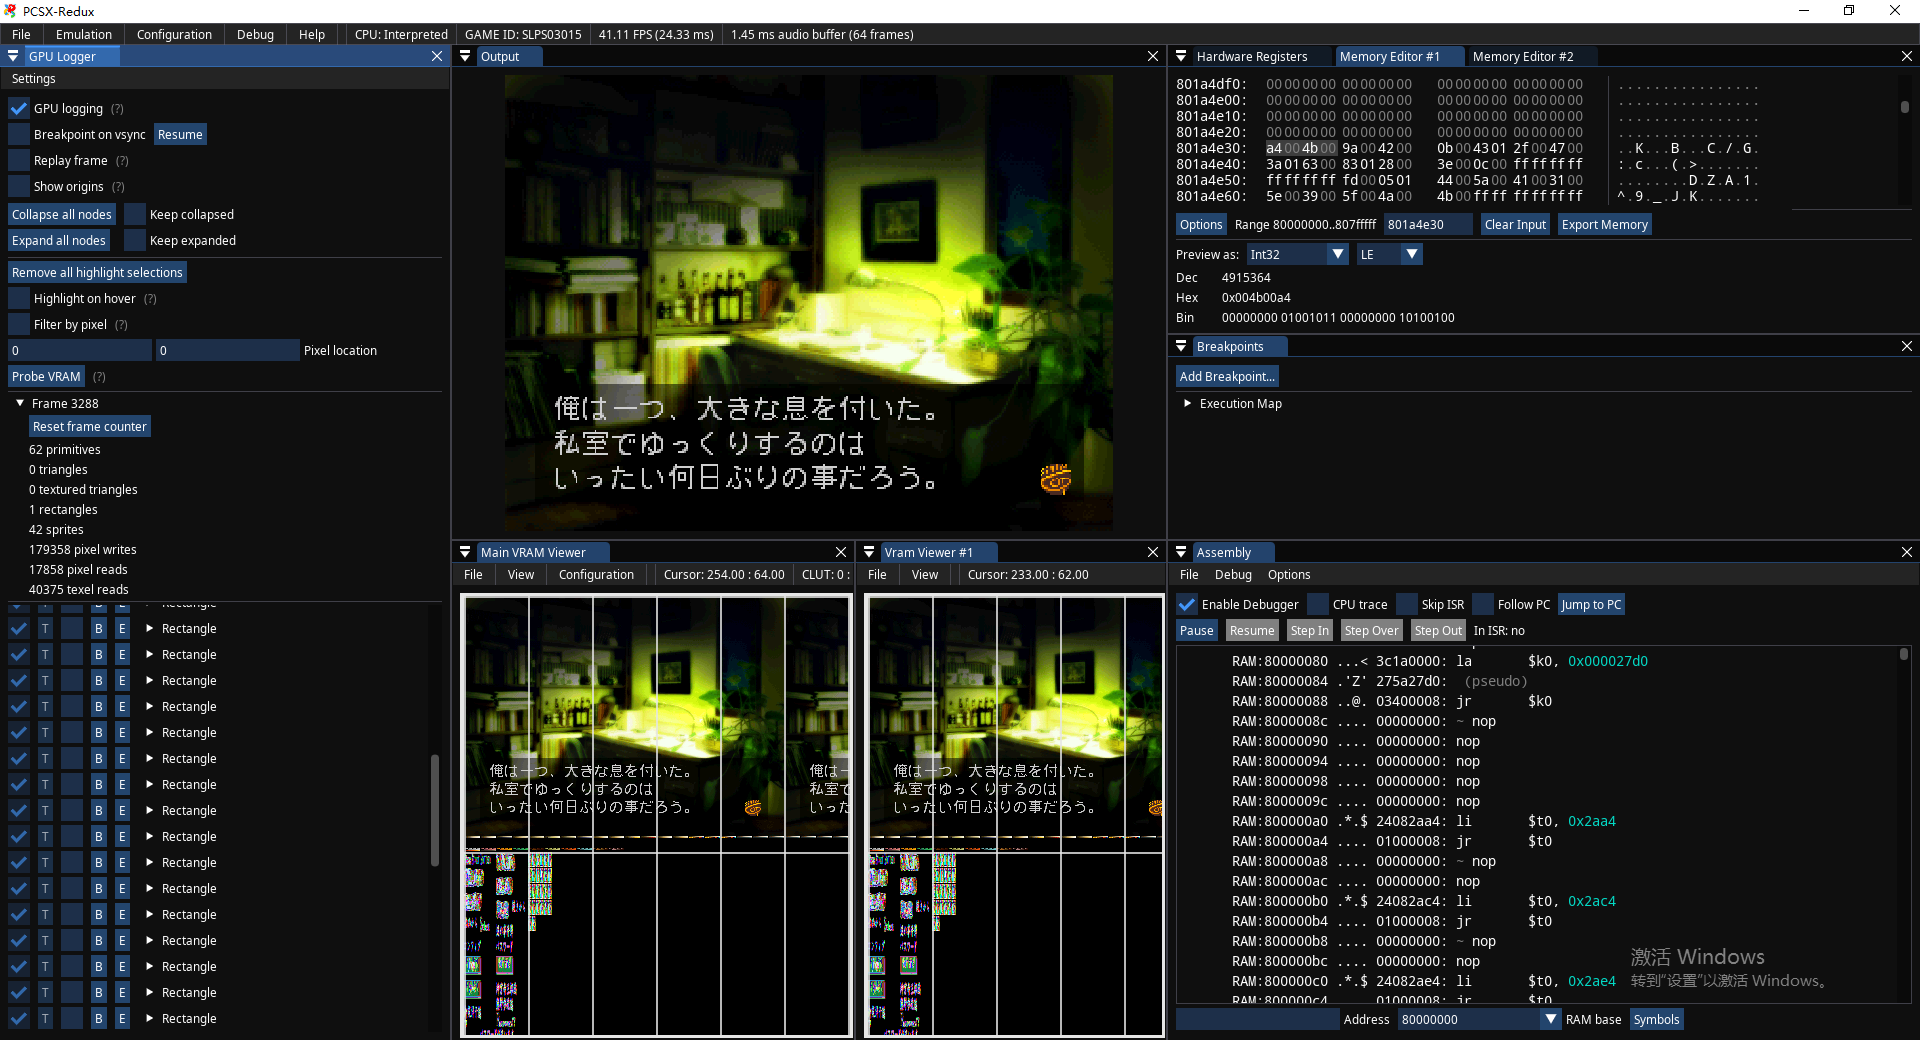
Task: Open the Debug menu in the menu bar
Action: click(255, 35)
